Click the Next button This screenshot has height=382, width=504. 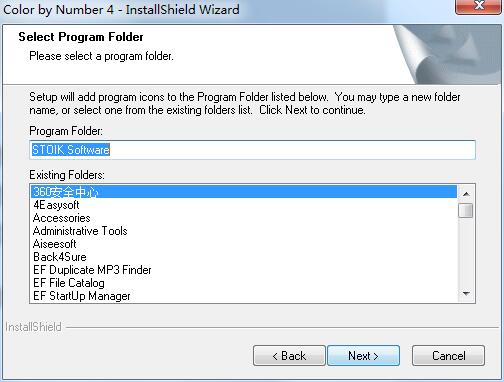tap(363, 356)
